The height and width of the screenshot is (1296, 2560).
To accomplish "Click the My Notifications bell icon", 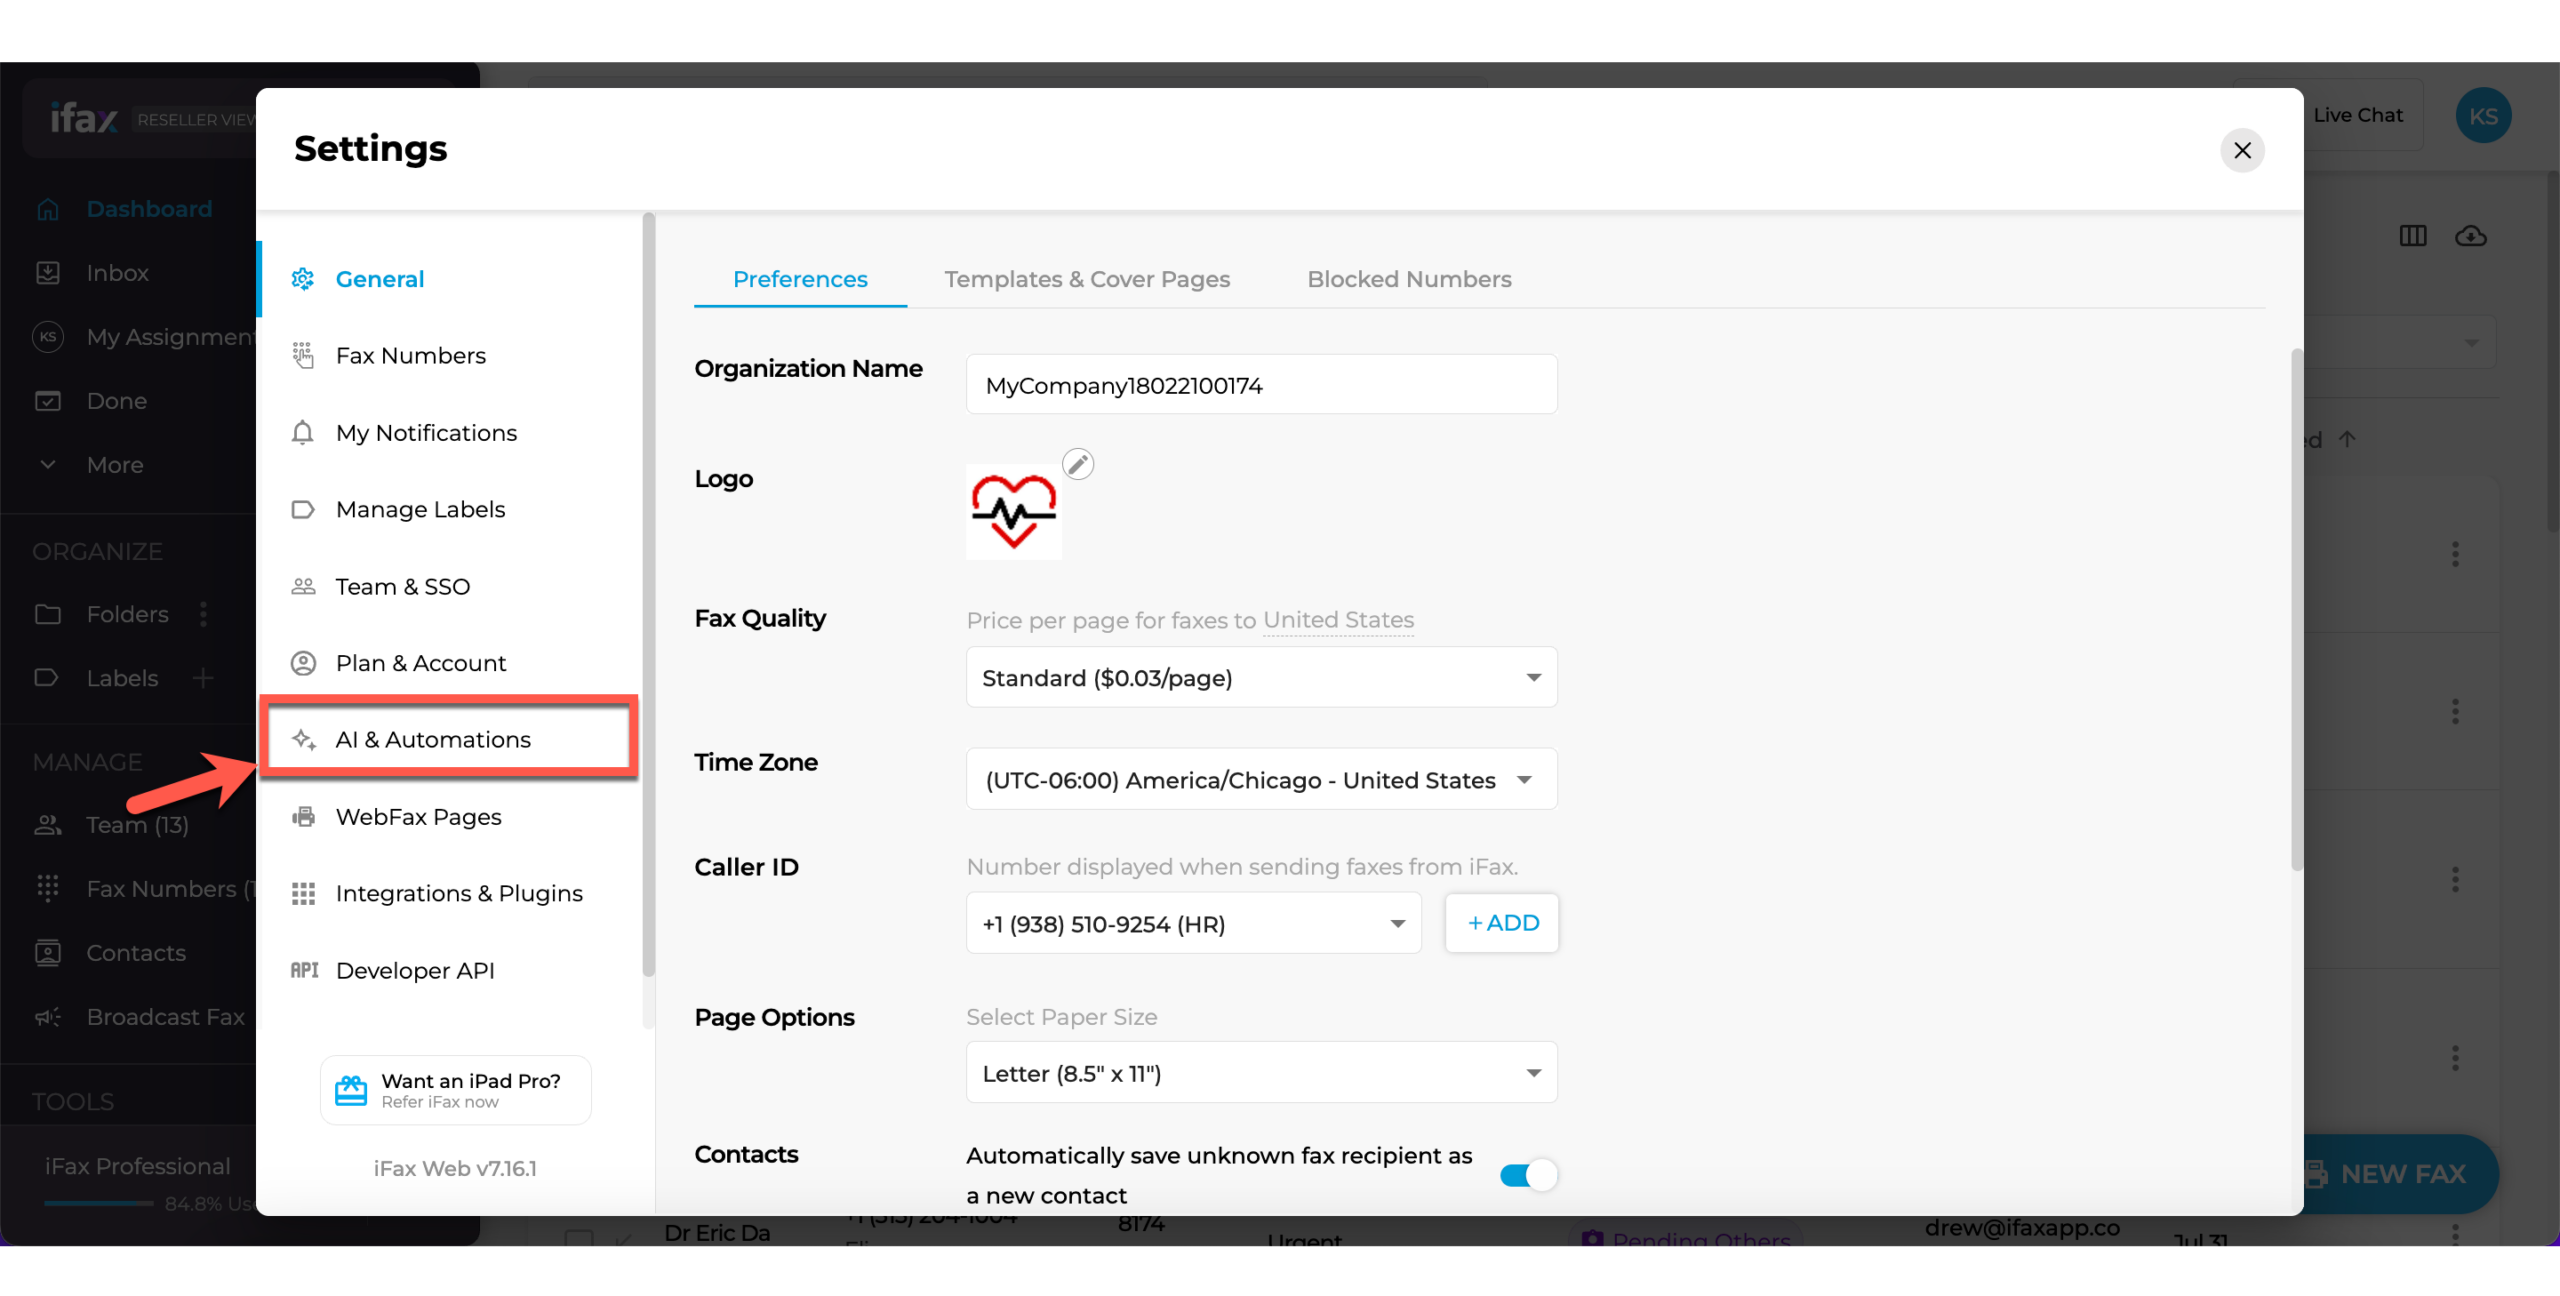I will click(302, 432).
